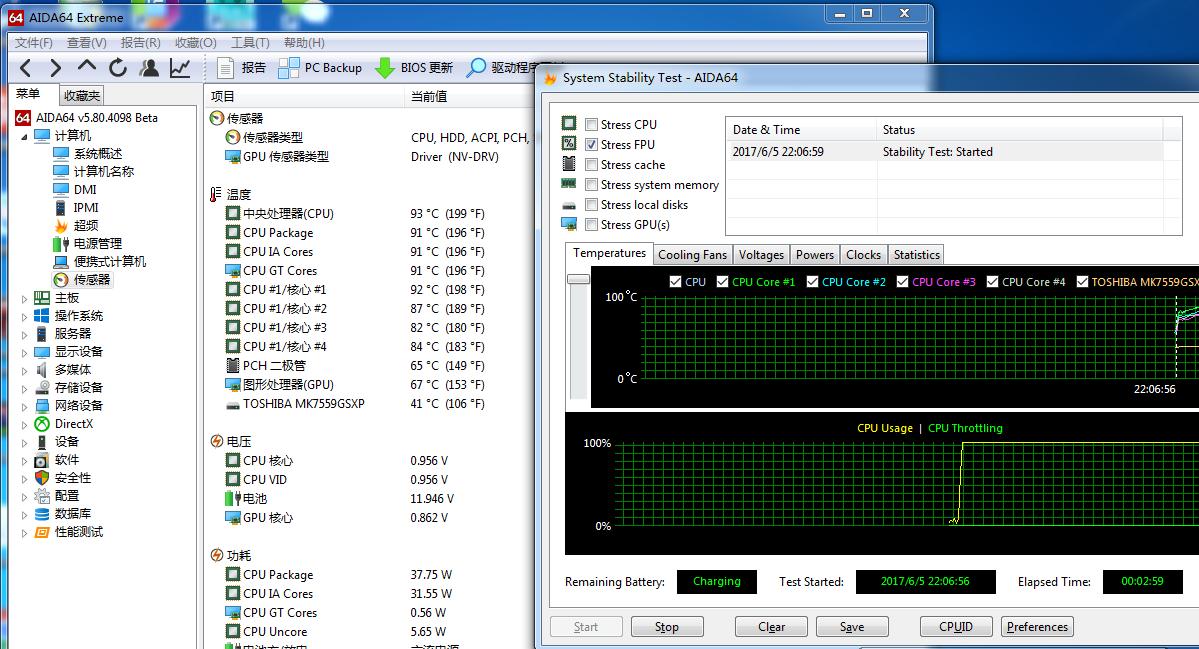Switch to the Cooling Fans tab
The width and height of the screenshot is (1199, 649).
click(x=692, y=255)
